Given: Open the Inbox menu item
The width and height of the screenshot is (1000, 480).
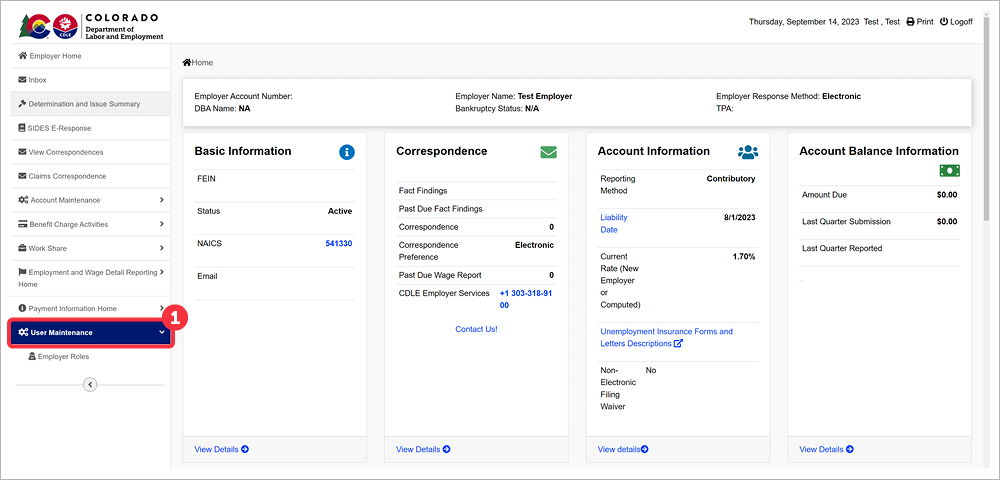Looking at the screenshot, I should tap(37, 80).
